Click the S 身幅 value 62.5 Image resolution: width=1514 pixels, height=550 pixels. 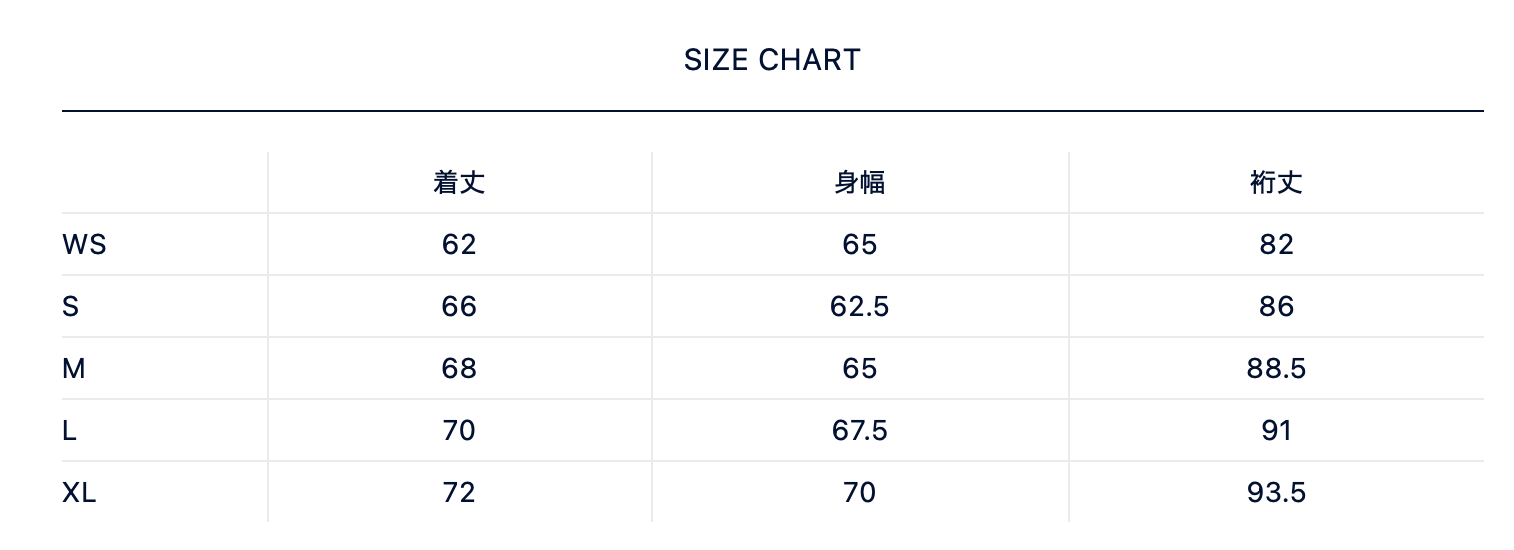click(859, 306)
